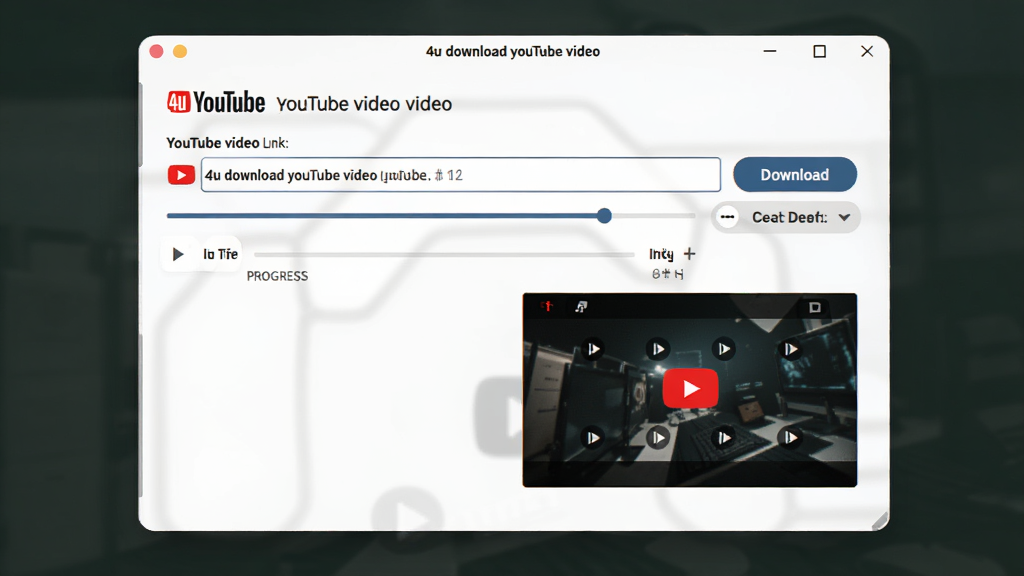Click the large red play button on thumbnail

click(x=690, y=389)
